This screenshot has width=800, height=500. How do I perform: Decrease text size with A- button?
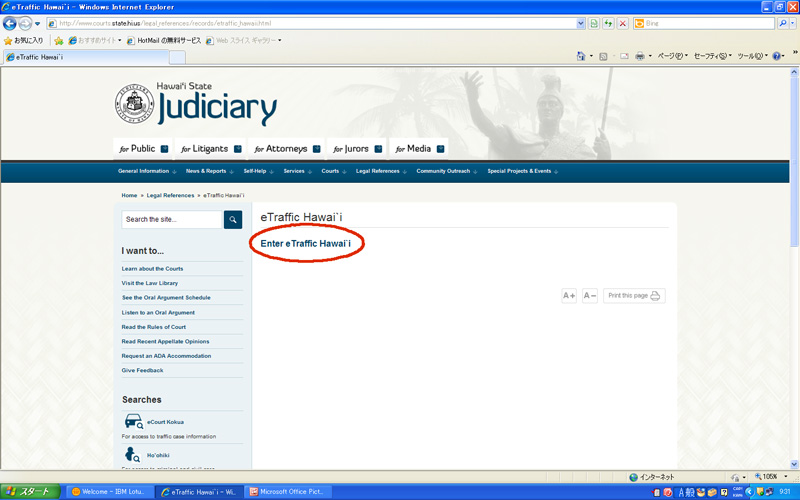(590, 295)
